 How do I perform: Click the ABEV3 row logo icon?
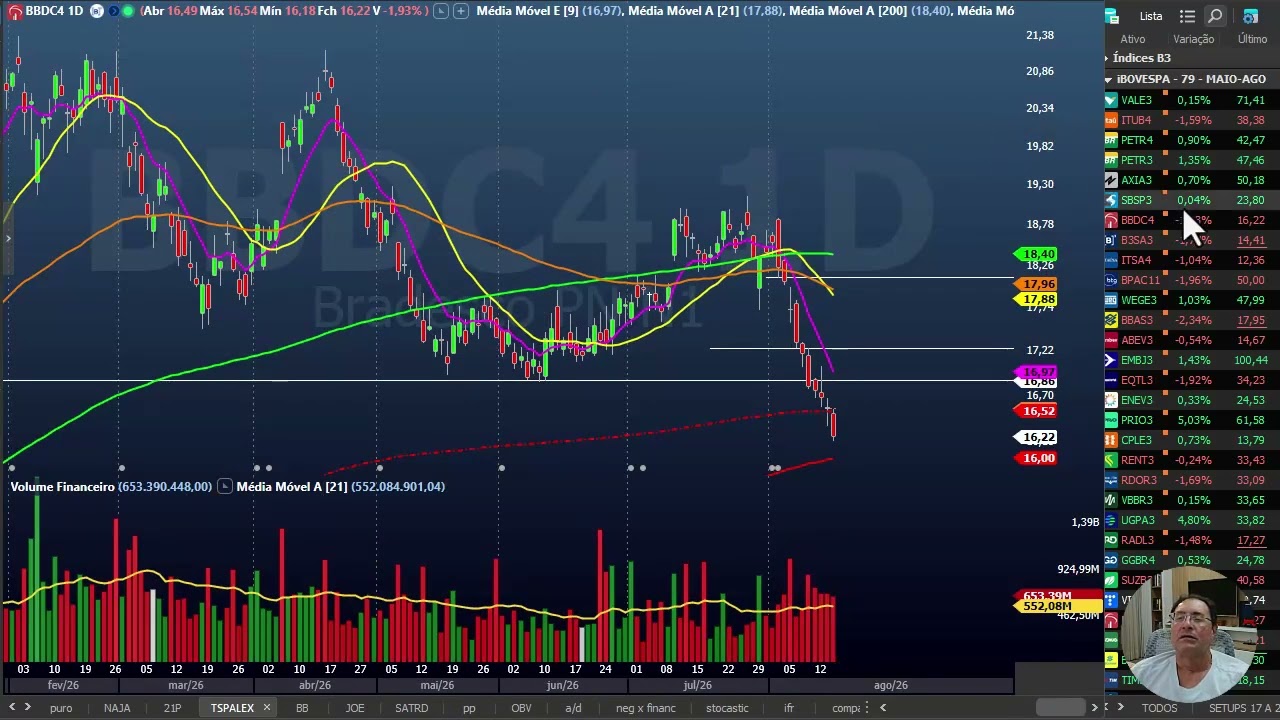pyautogui.click(x=1111, y=340)
